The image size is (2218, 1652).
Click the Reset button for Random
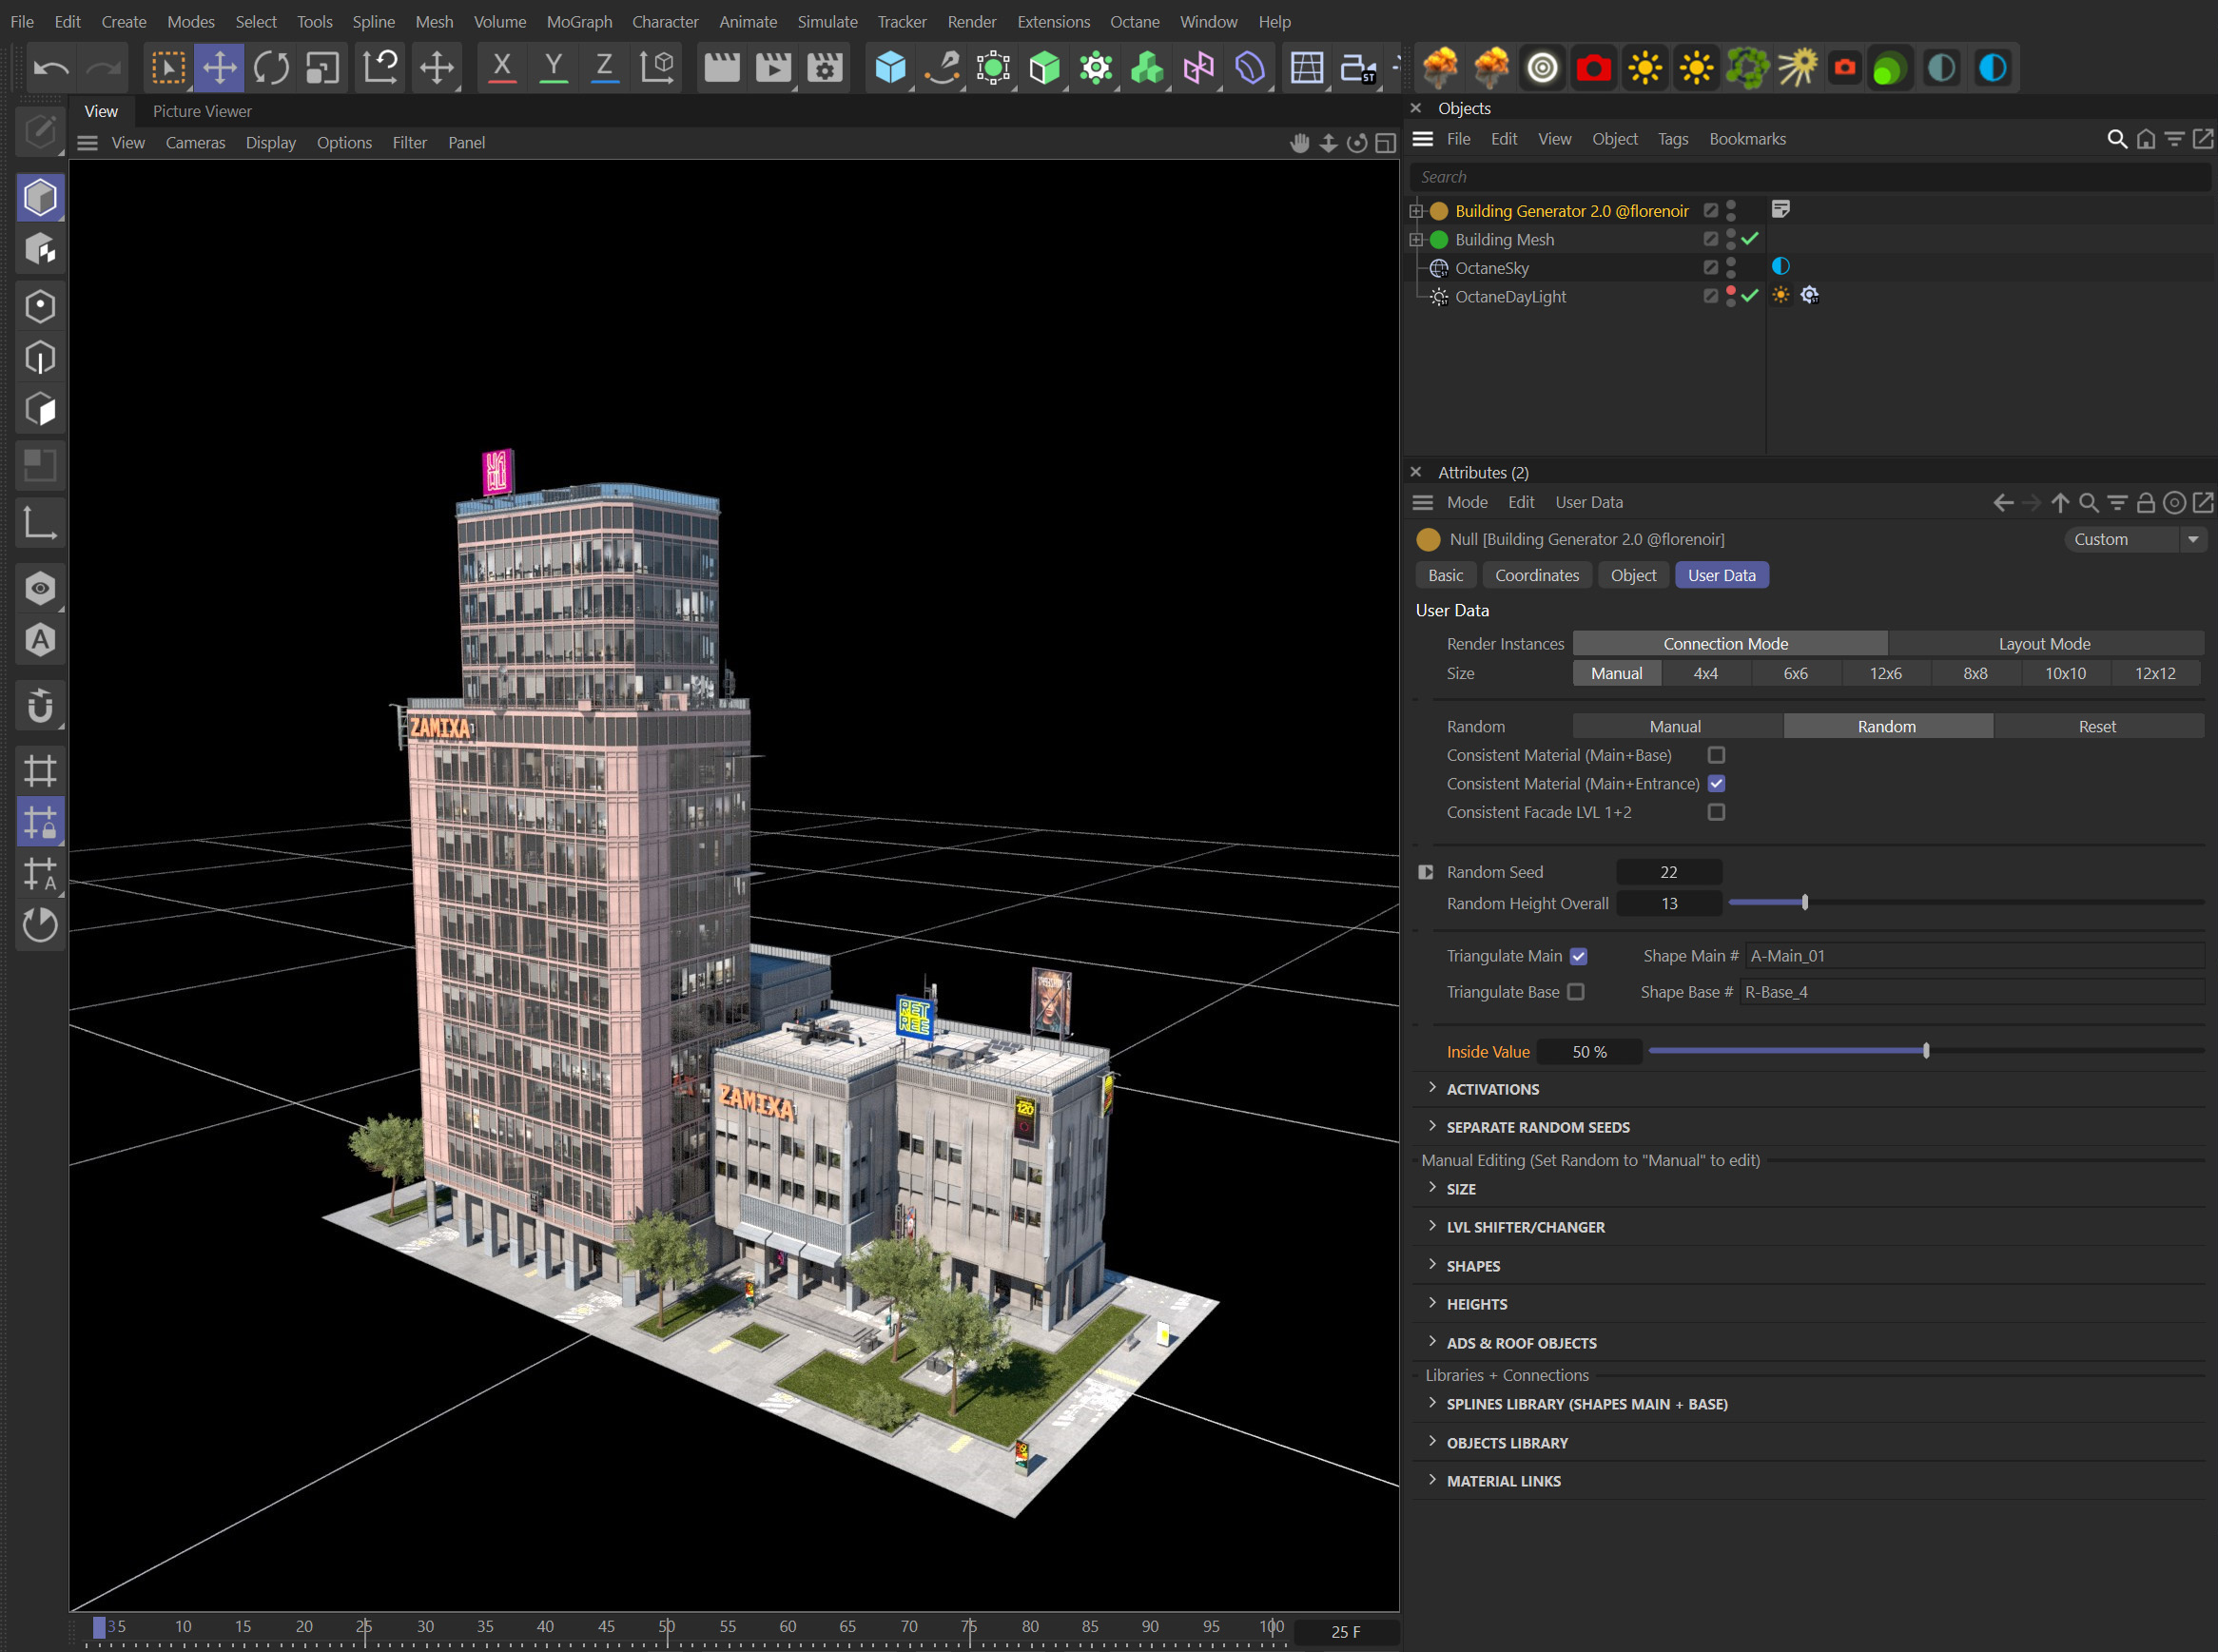[x=2097, y=725]
